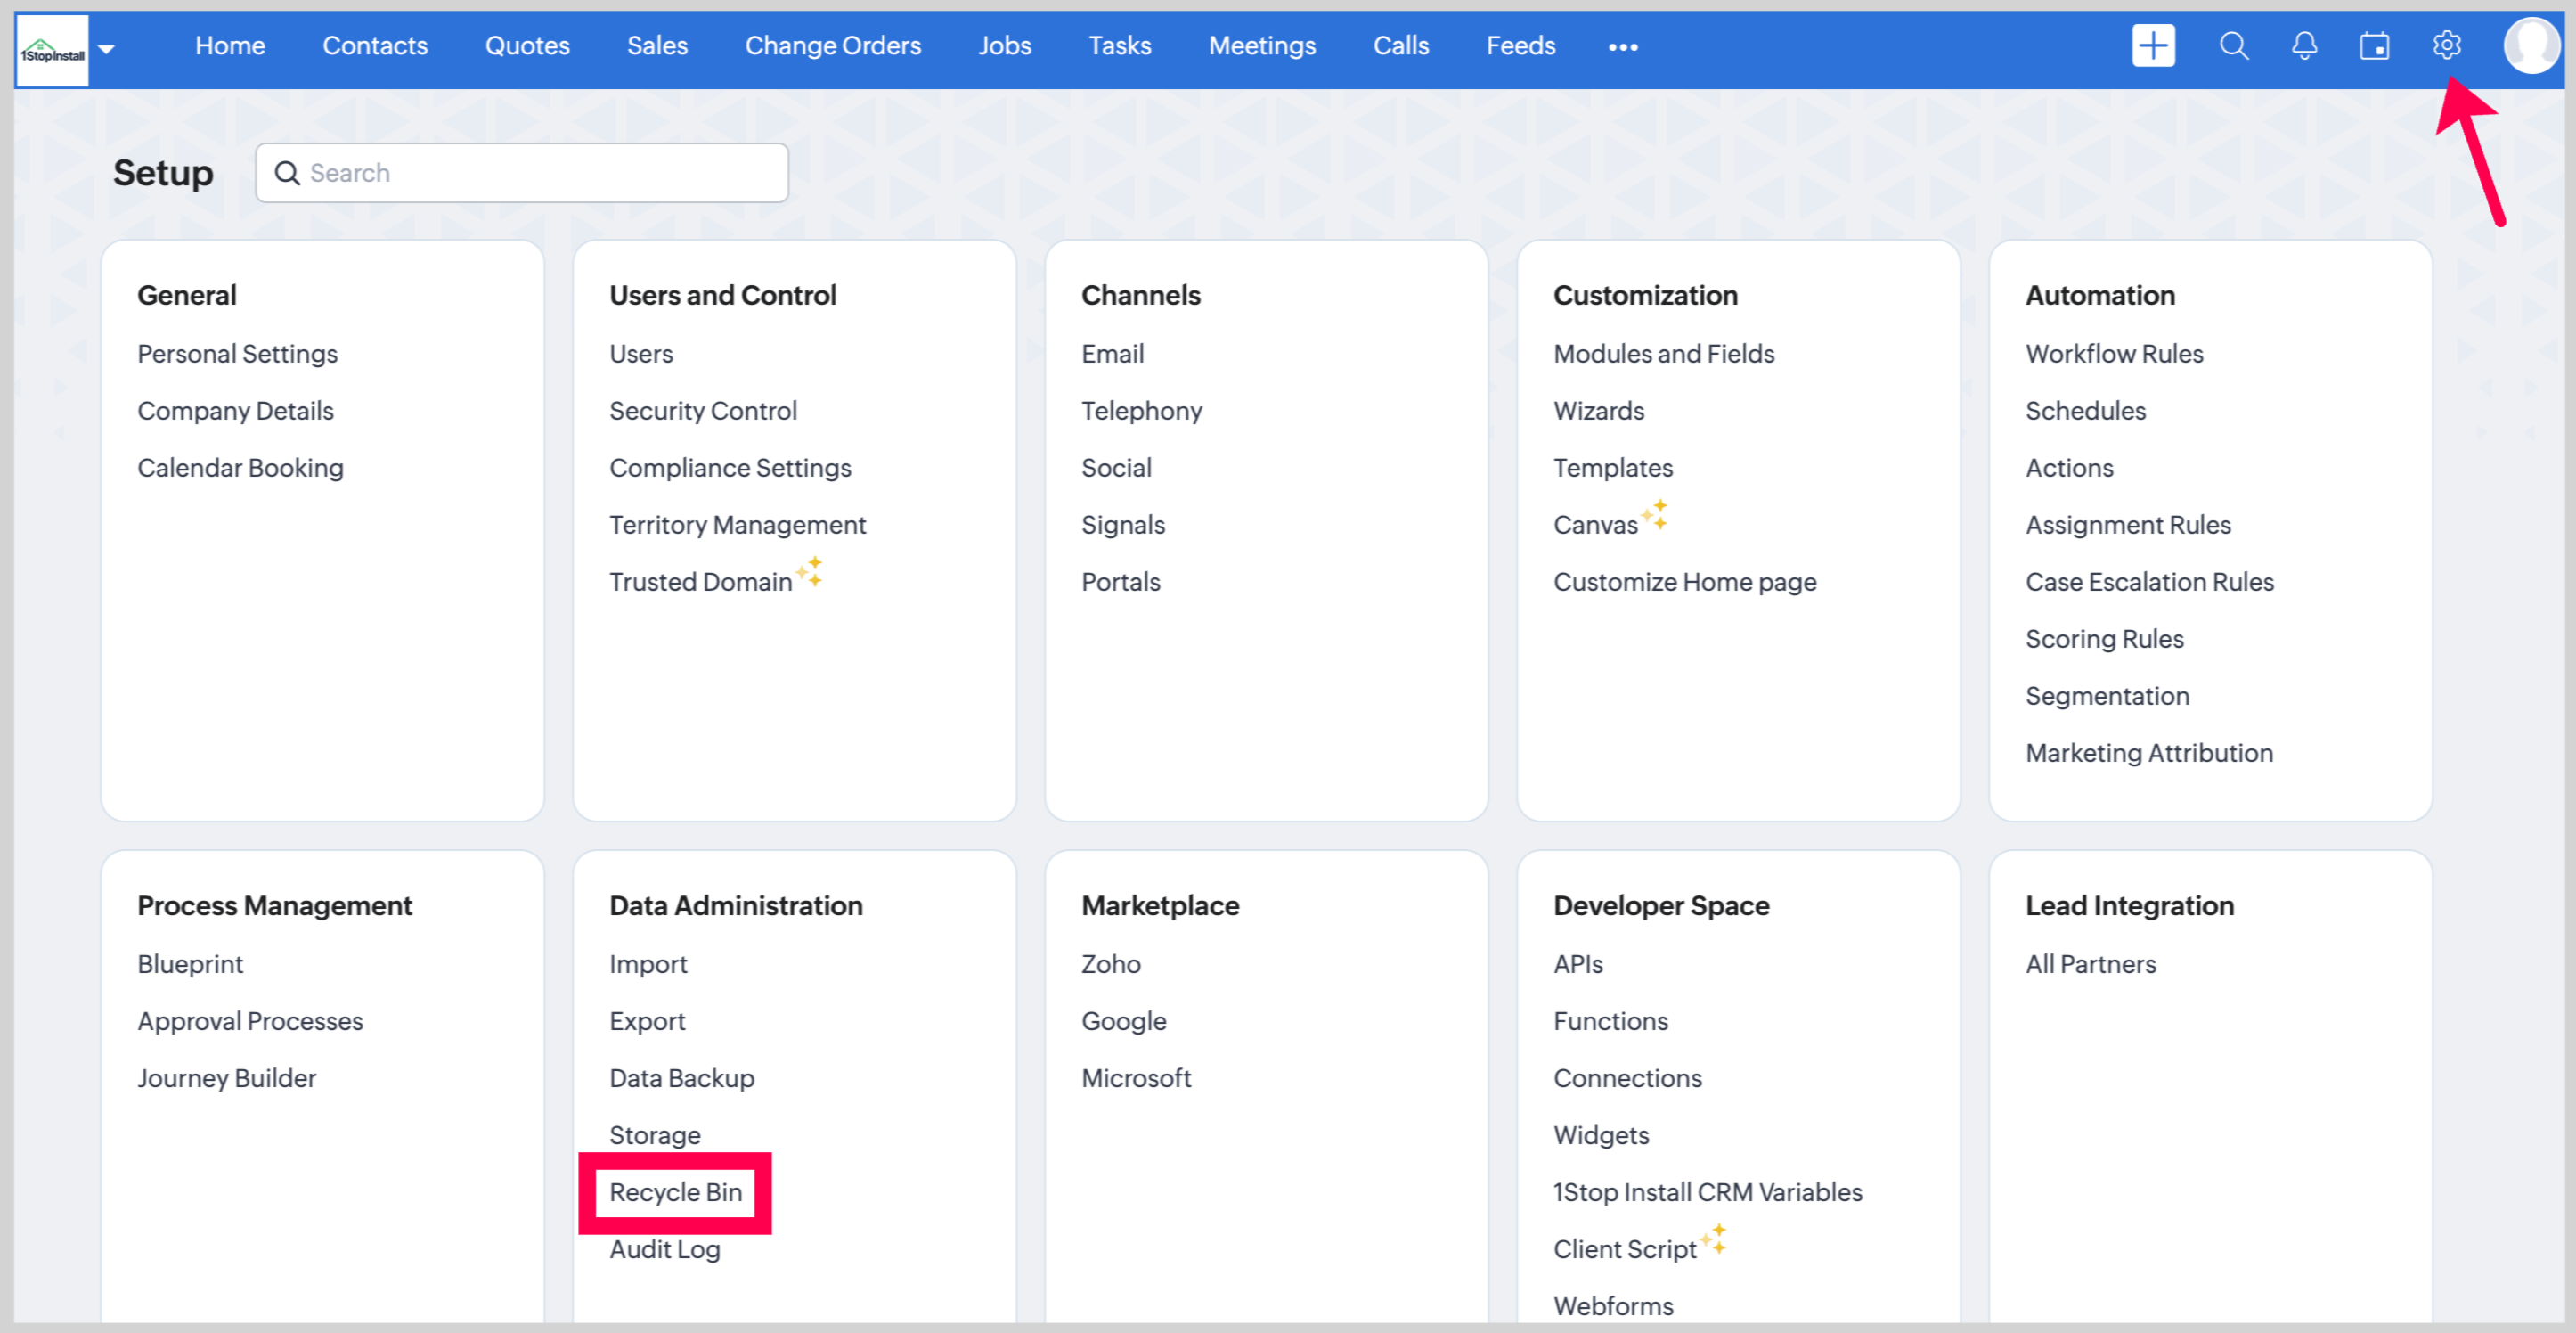Open the calendar icon in header

click(2374, 46)
